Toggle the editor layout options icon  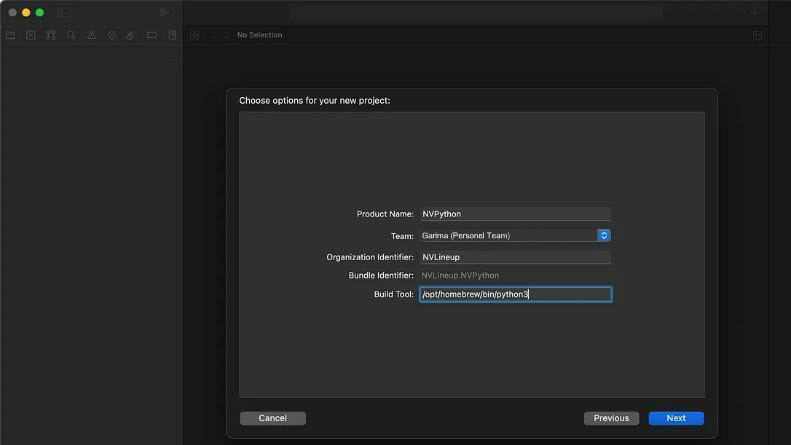click(x=757, y=35)
